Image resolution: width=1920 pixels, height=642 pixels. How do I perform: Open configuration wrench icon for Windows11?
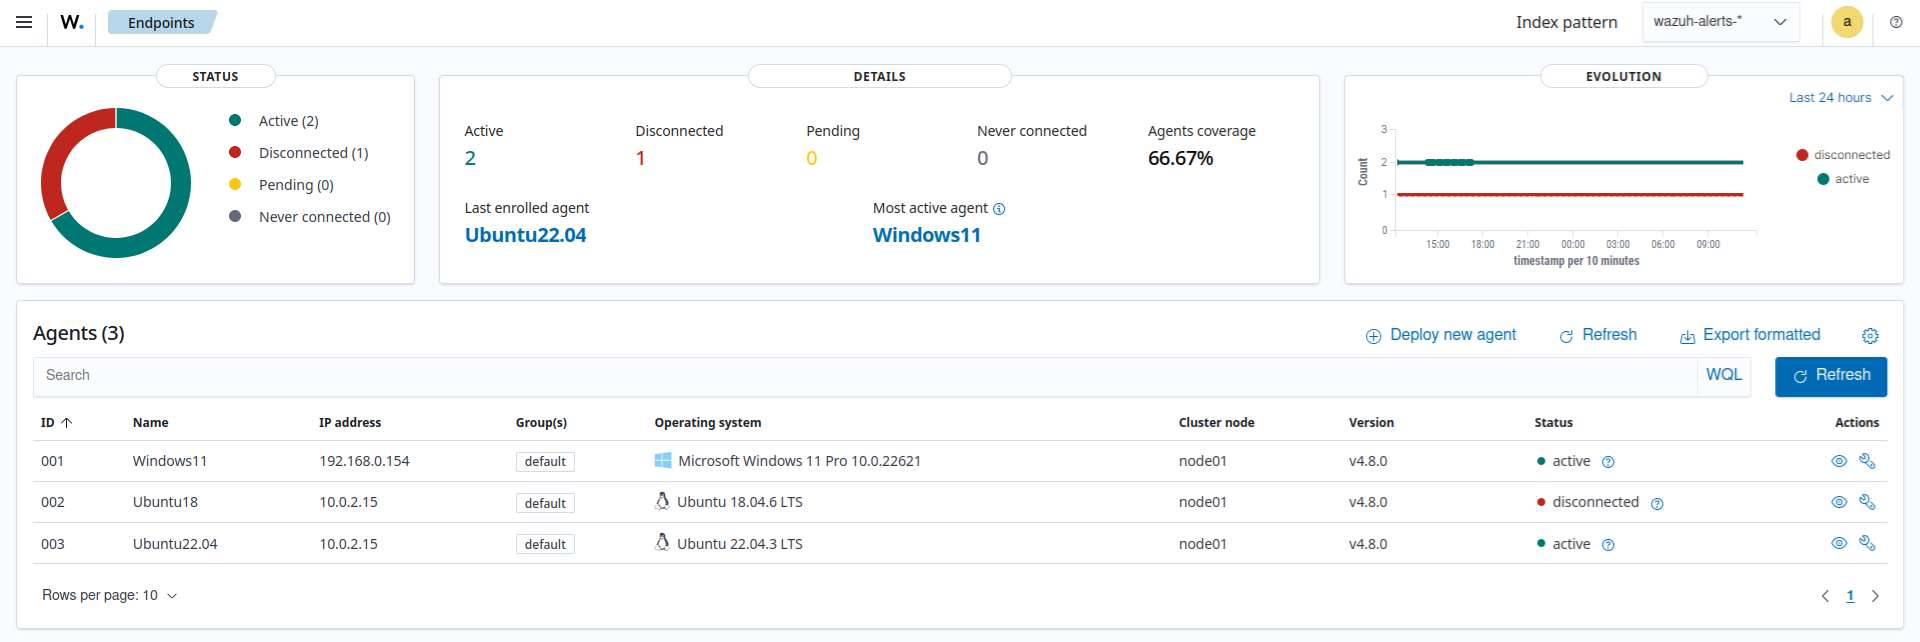(1867, 461)
